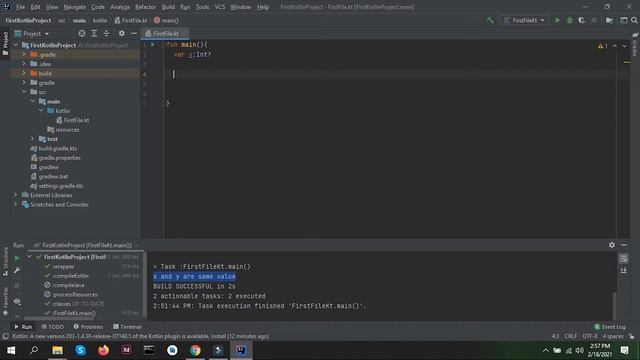This screenshot has width=640, height=360.
Task: Open the Terminal tool window tab
Action: pos(127,327)
